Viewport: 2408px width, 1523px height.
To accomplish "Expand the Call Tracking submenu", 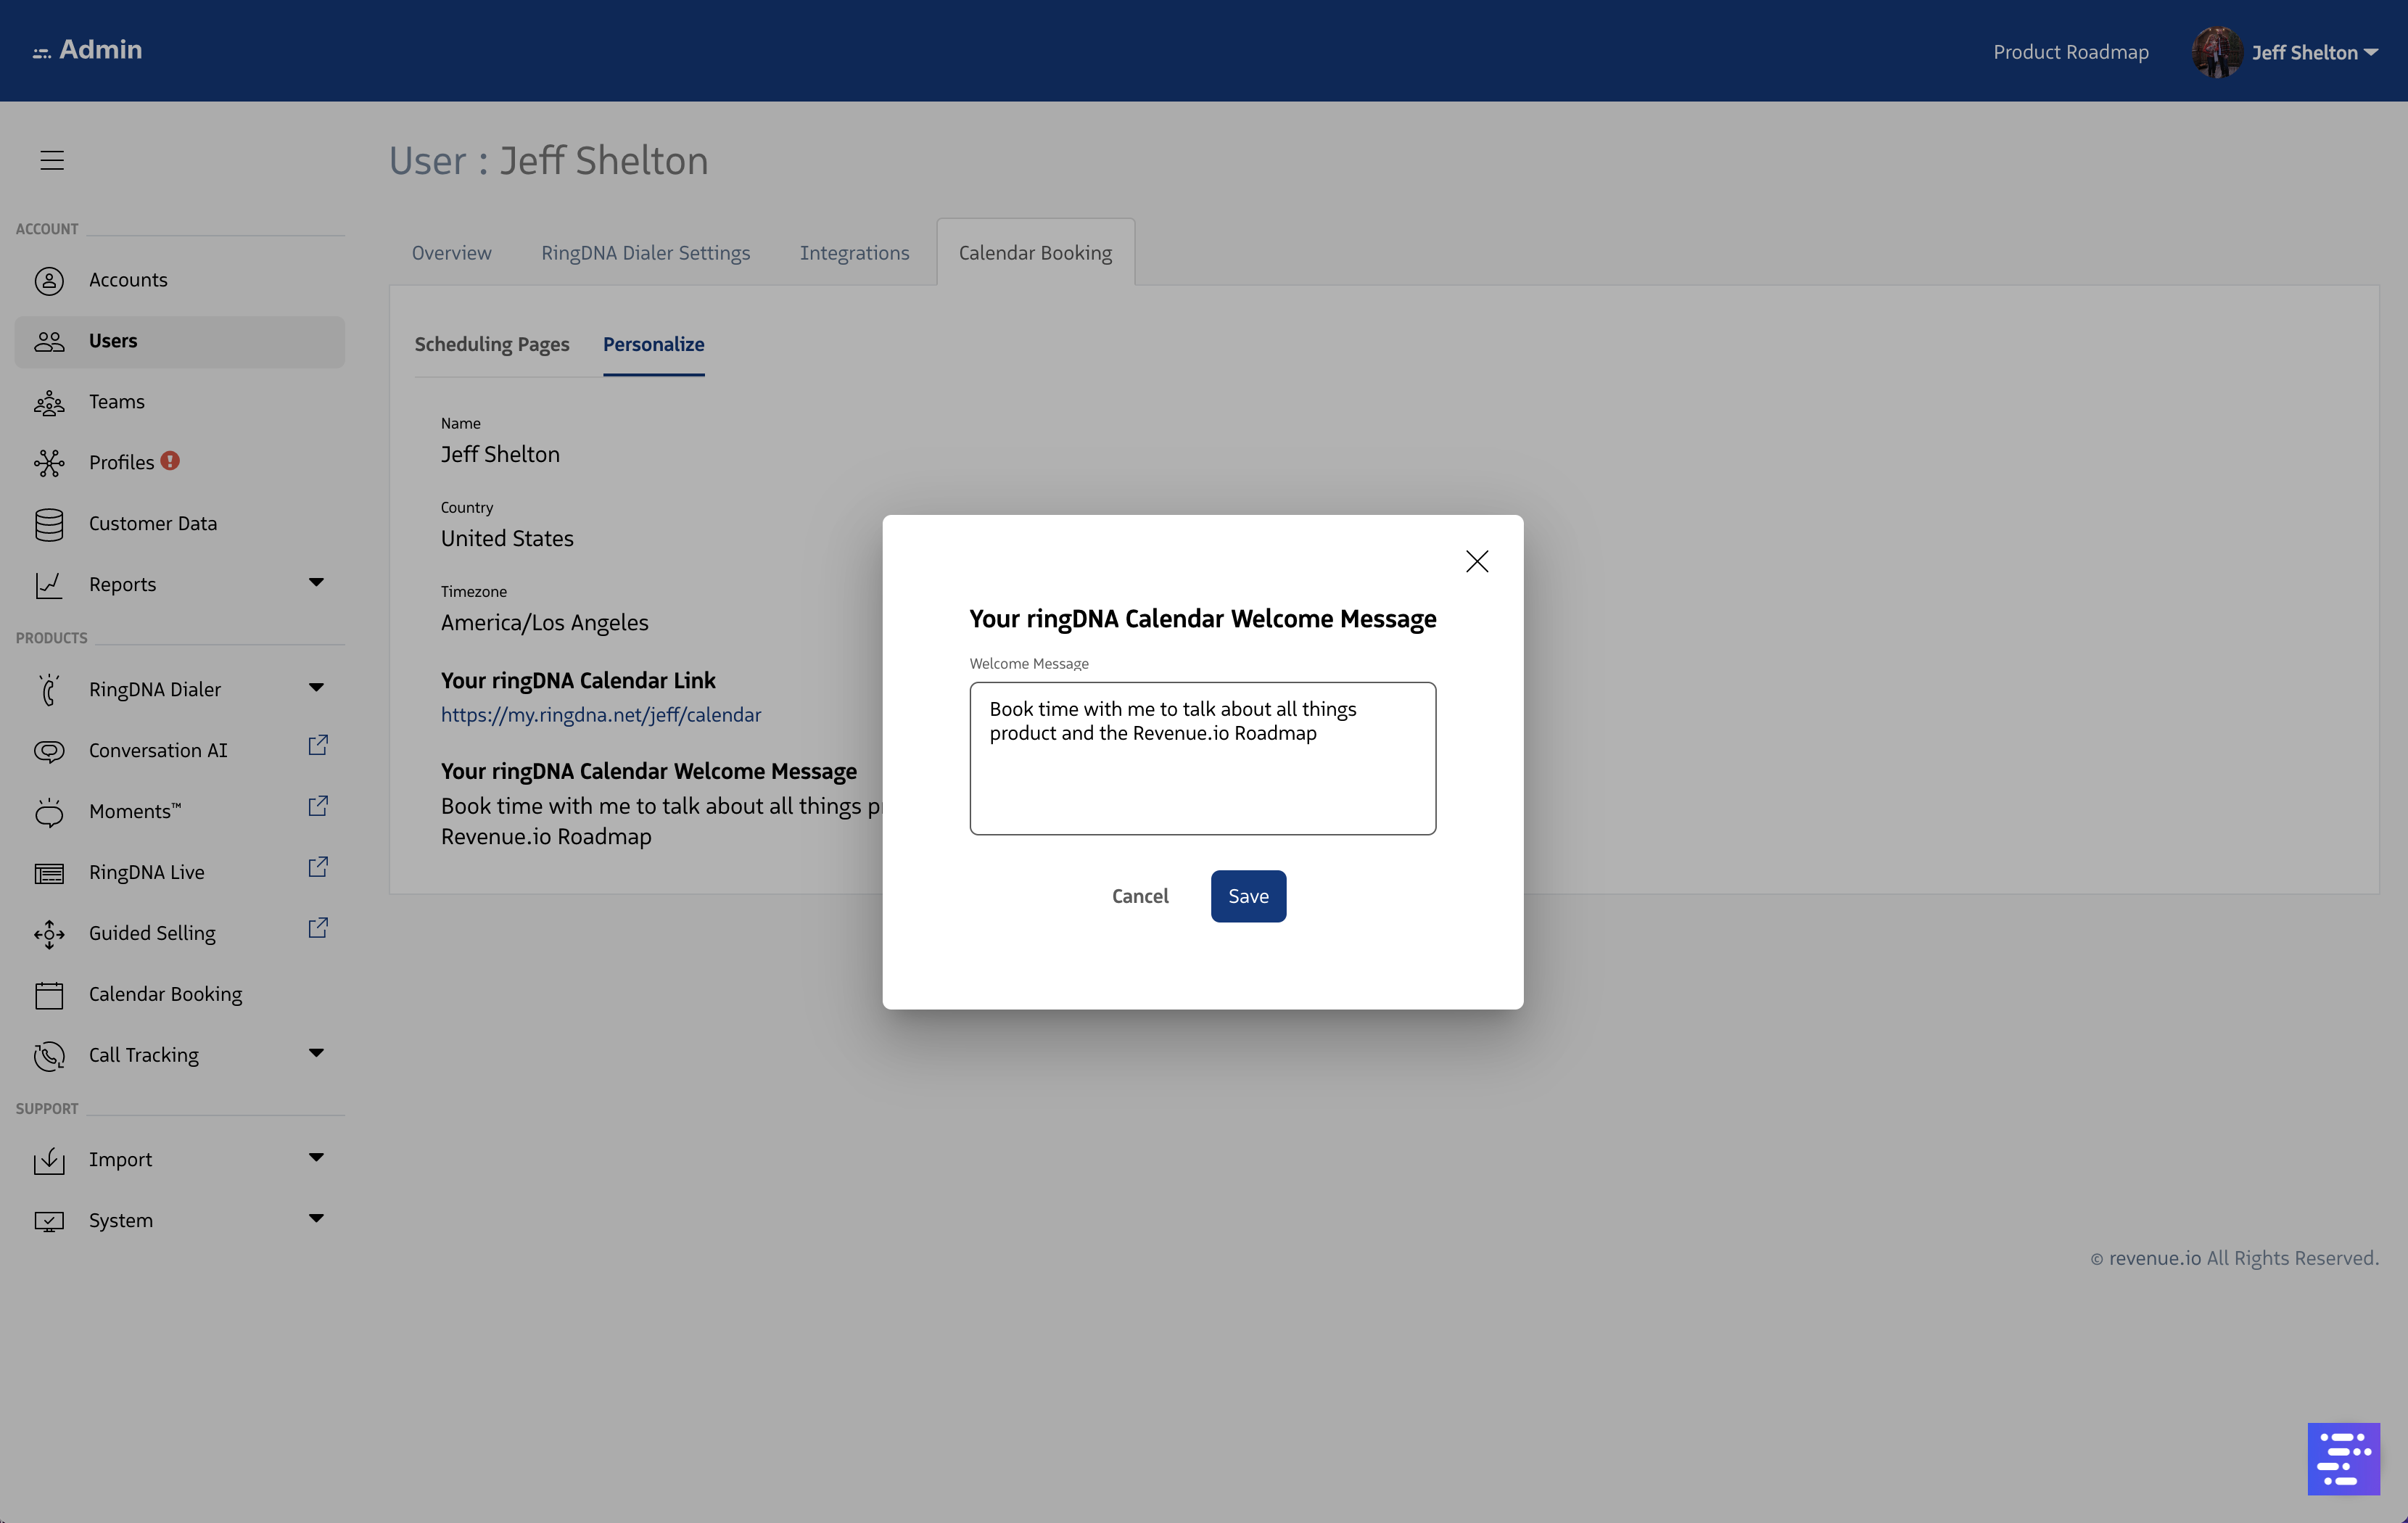I will coord(316,1053).
